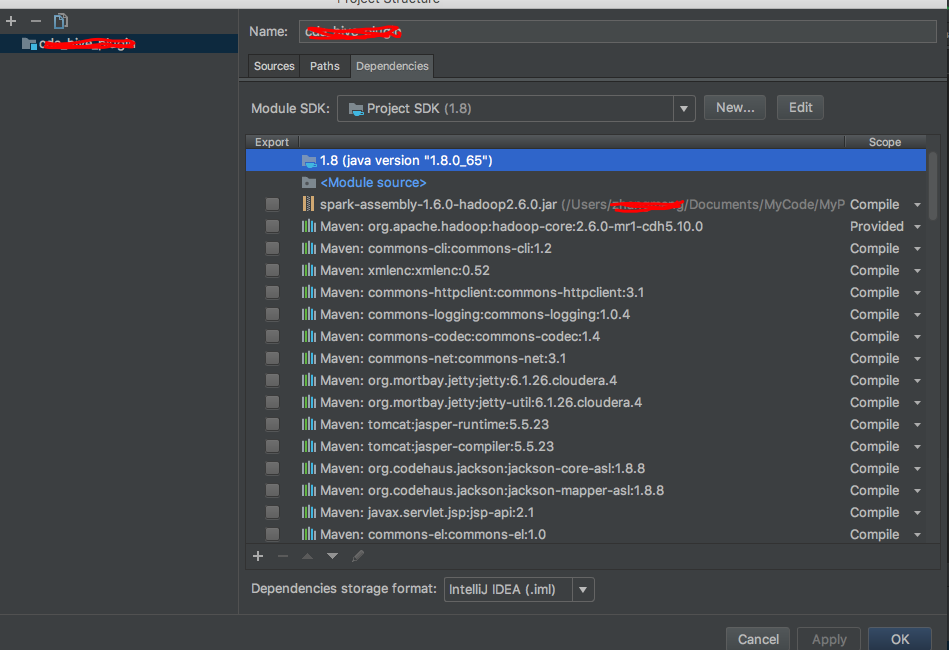This screenshot has height=650, width=949.
Task: Open scope dropdown for xmlenc
Action: pos(918,271)
